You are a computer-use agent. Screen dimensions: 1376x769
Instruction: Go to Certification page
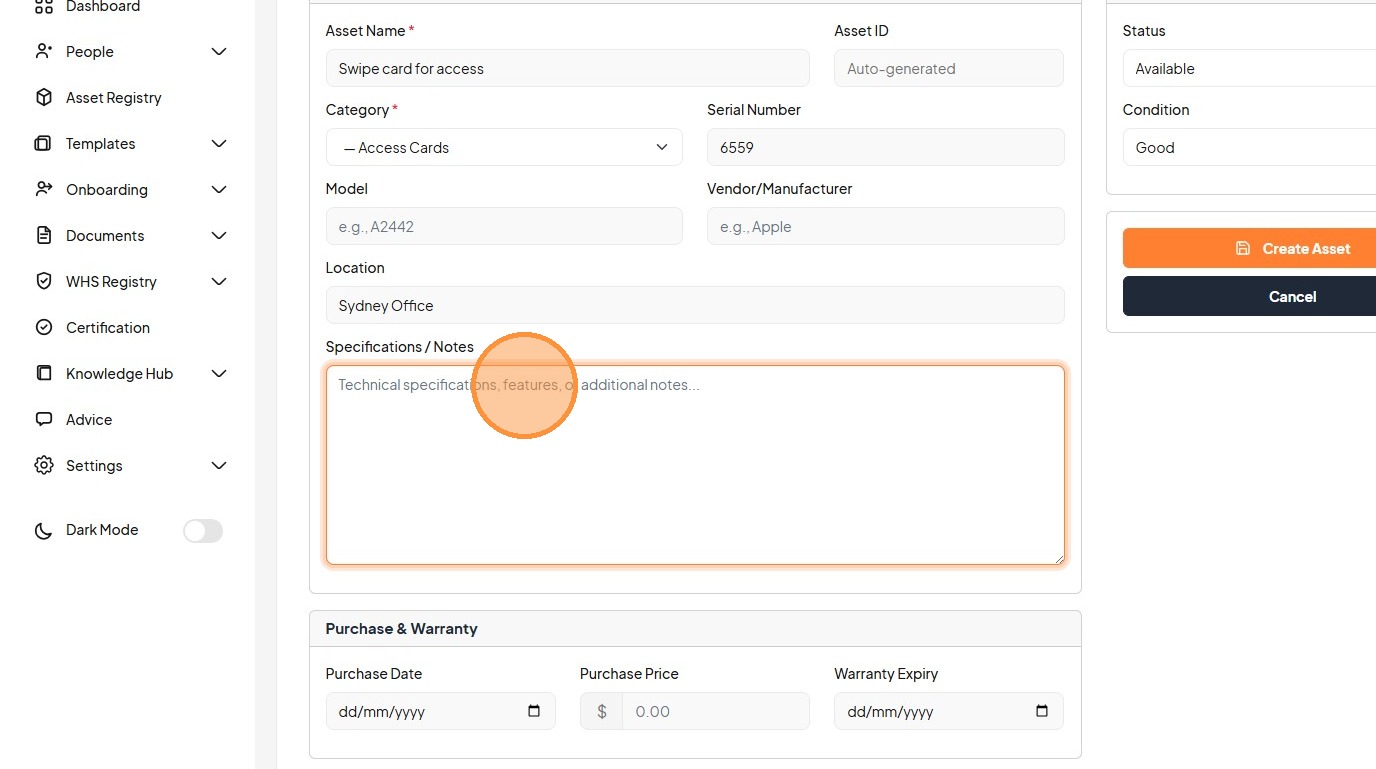click(x=107, y=327)
